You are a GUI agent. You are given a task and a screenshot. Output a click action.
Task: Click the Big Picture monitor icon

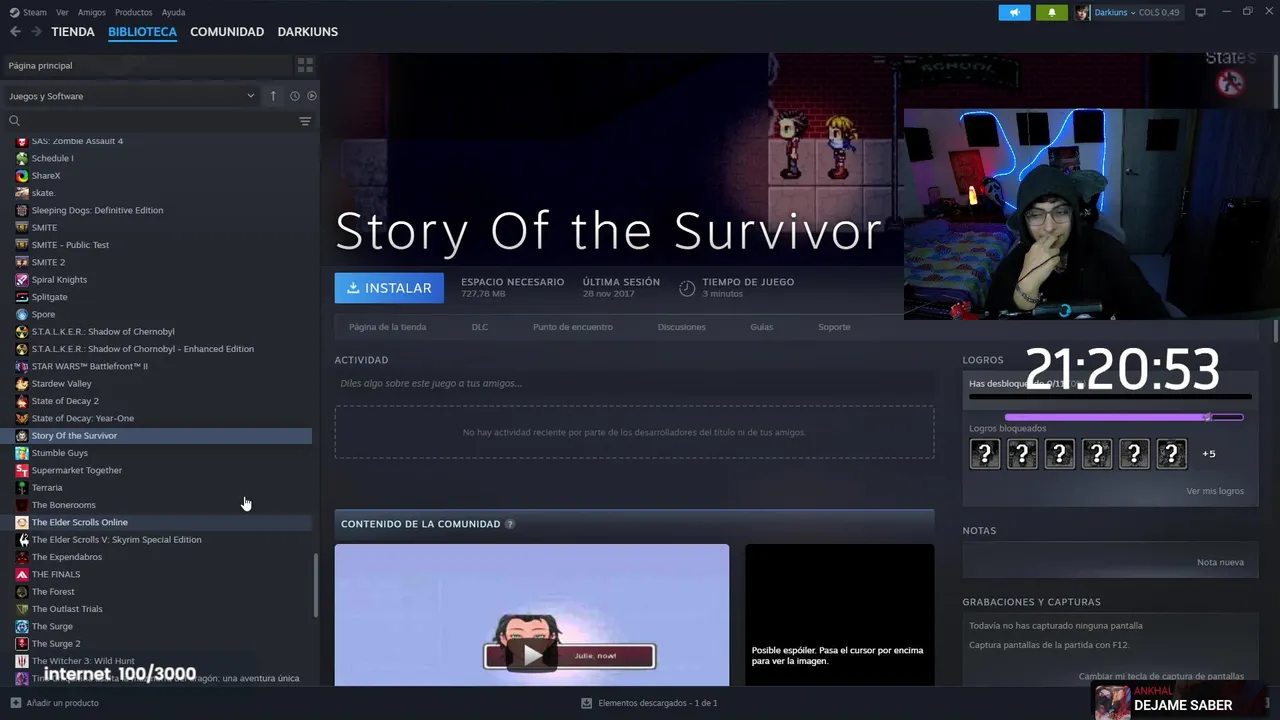click(x=1201, y=12)
